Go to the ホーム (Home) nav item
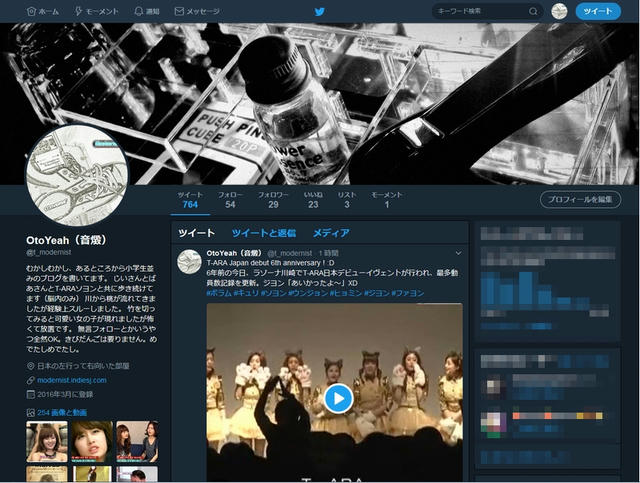The width and height of the screenshot is (640, 483). click(42, 11)
